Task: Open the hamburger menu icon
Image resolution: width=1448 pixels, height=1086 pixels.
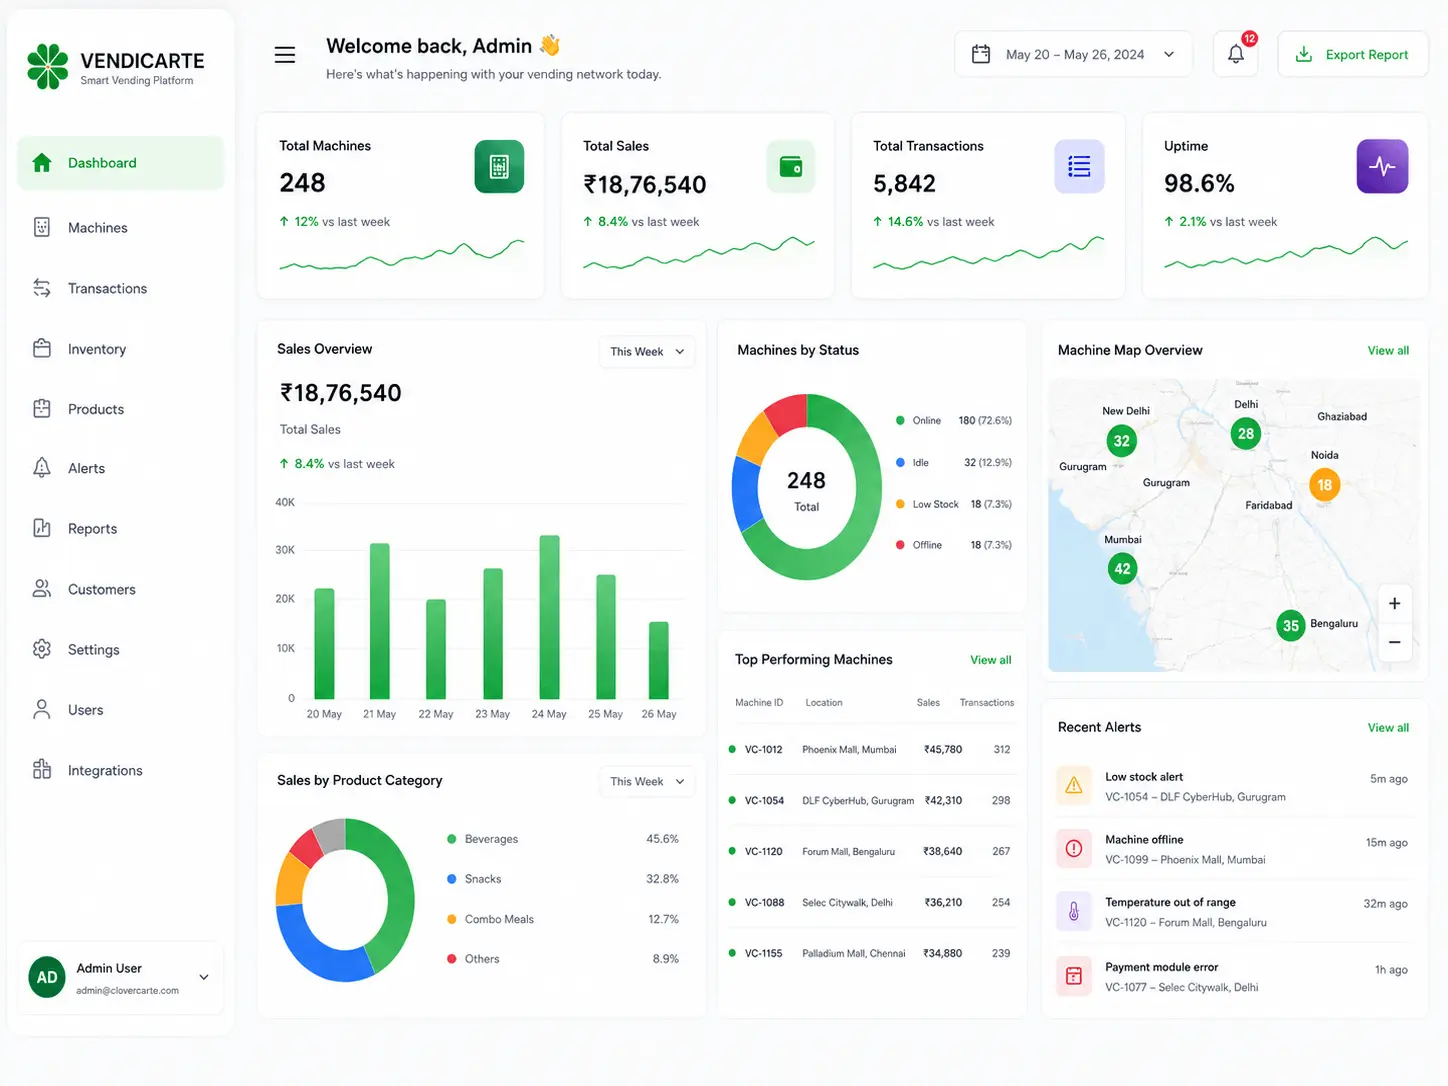Action: pos(285,55)
